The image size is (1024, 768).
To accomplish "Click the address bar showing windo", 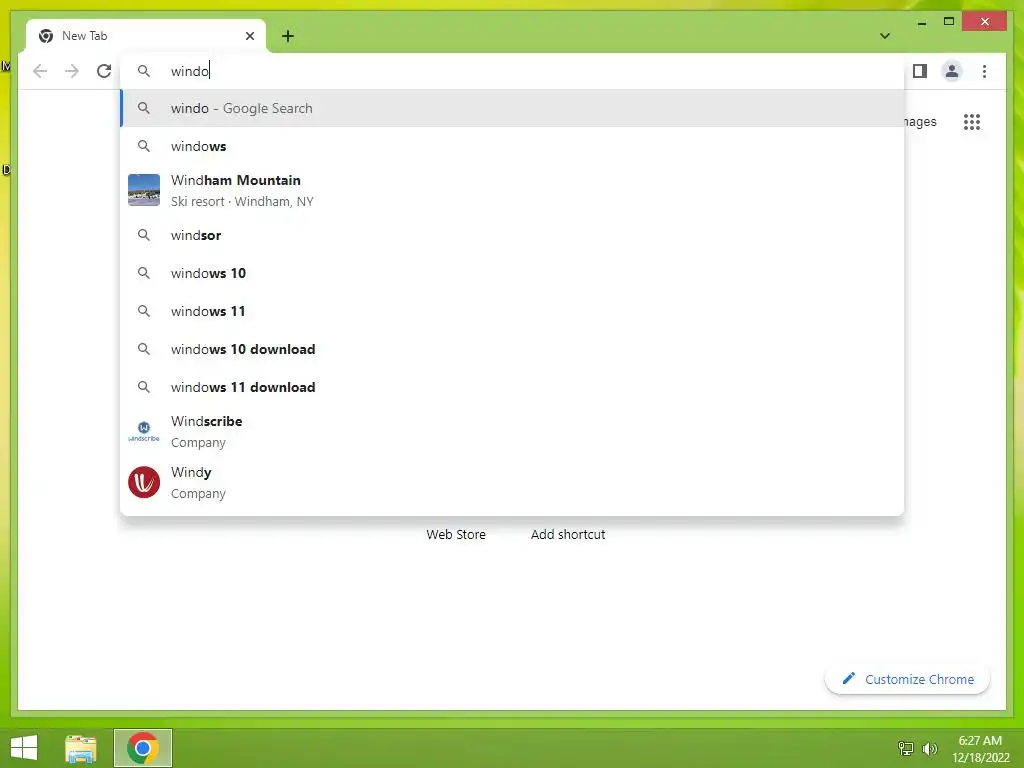I will click(x=513, y=71).
